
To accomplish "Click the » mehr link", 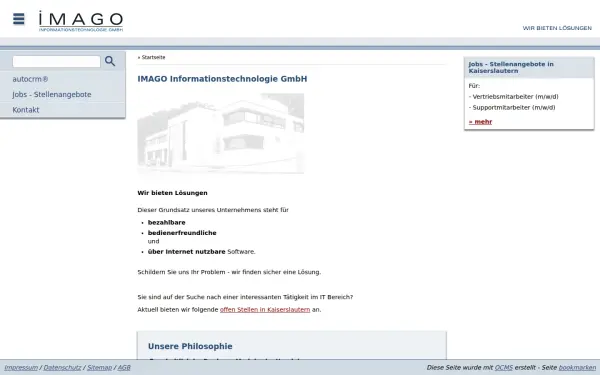I will 480,122.
